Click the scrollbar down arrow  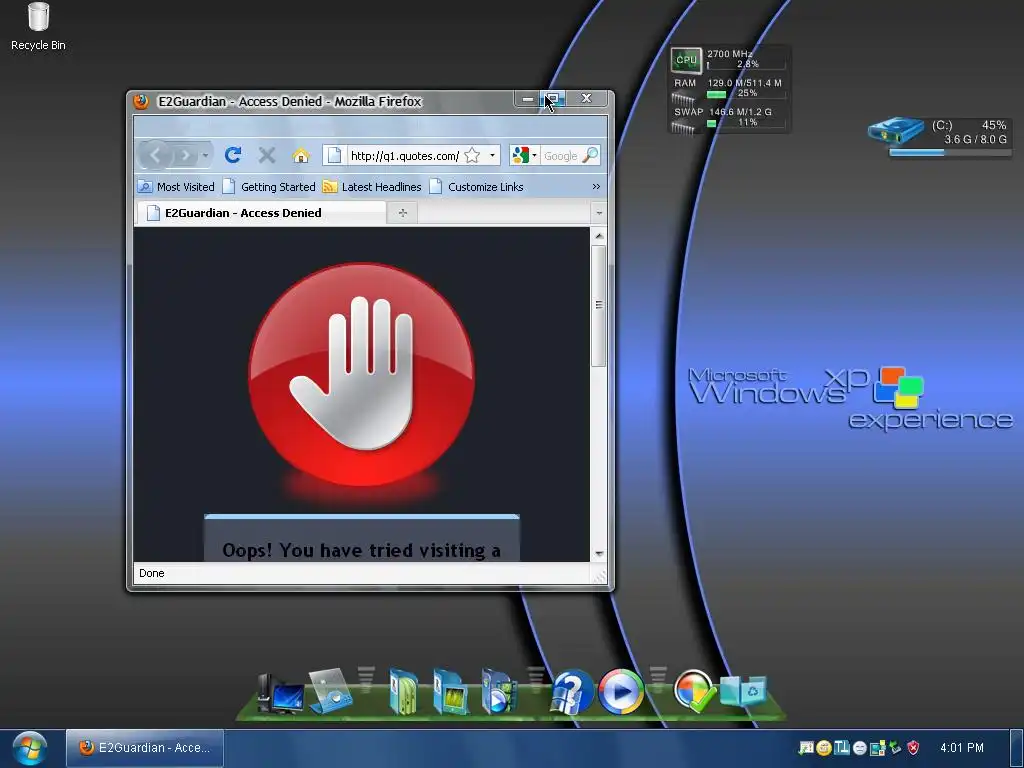click(x=599, y=554)
